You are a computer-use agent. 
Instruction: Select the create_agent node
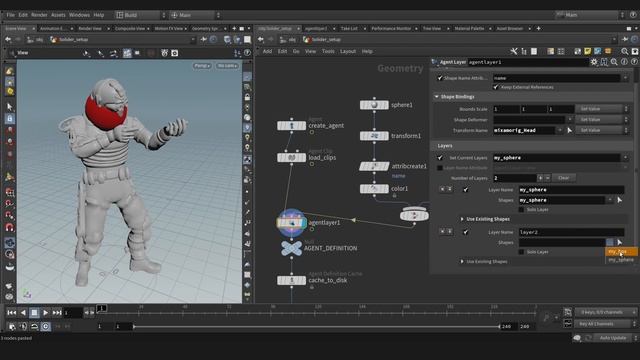[291, 126]
